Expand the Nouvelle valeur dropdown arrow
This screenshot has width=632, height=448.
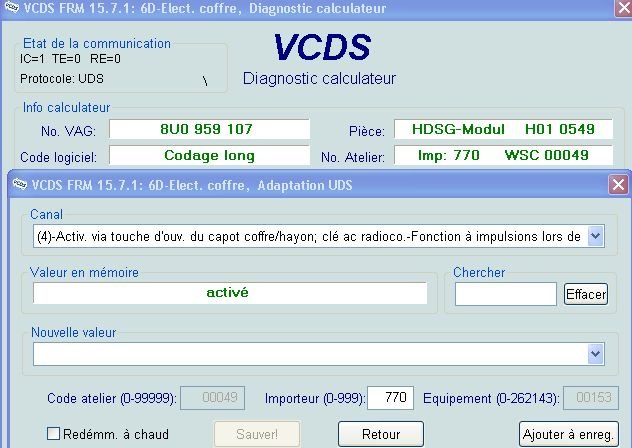click(595, 354)
